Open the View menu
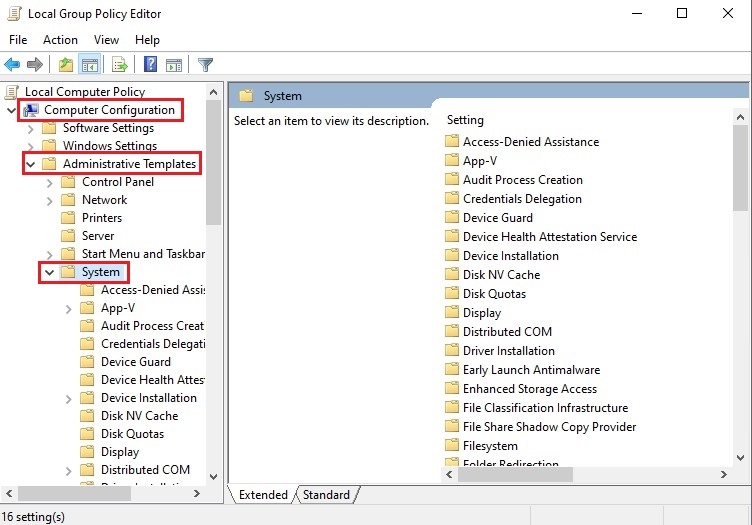Screen dimensions: 752x525 pyautogui.click(x=106, y=40)
